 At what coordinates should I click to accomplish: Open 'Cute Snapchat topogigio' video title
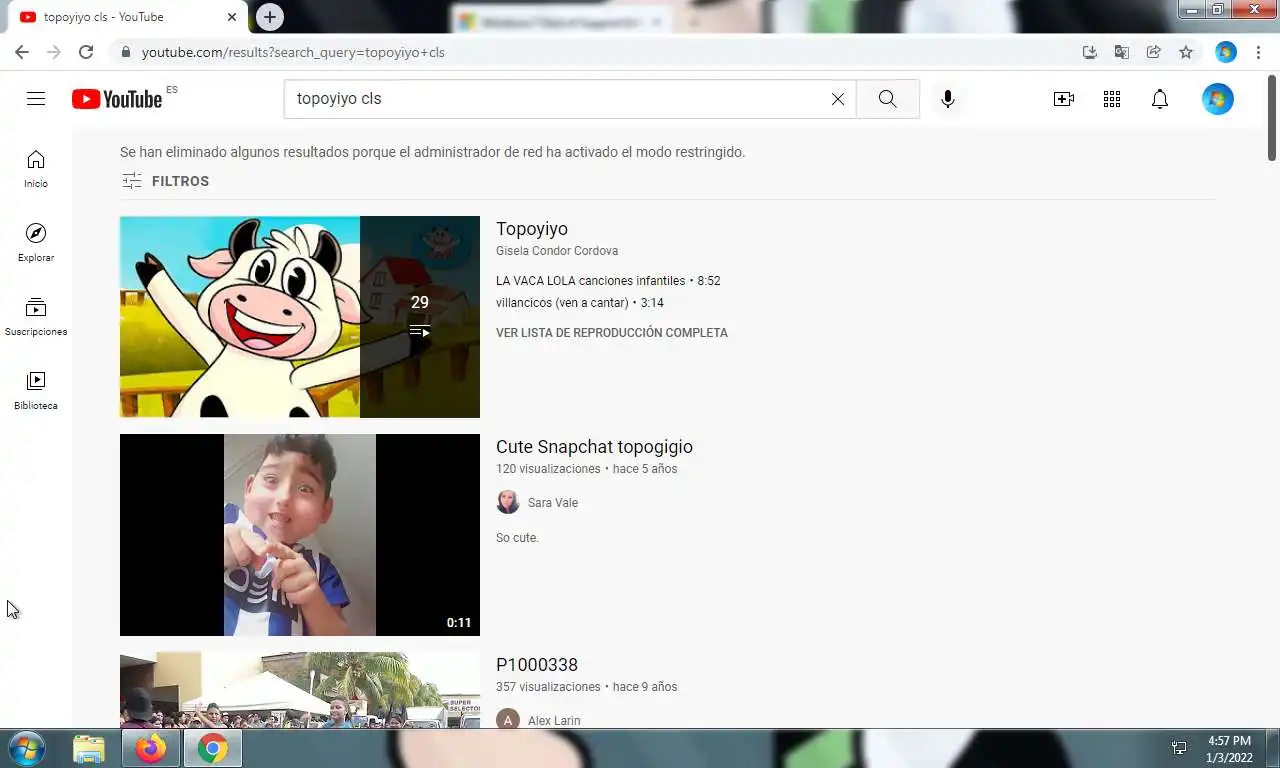click(594, 447)
